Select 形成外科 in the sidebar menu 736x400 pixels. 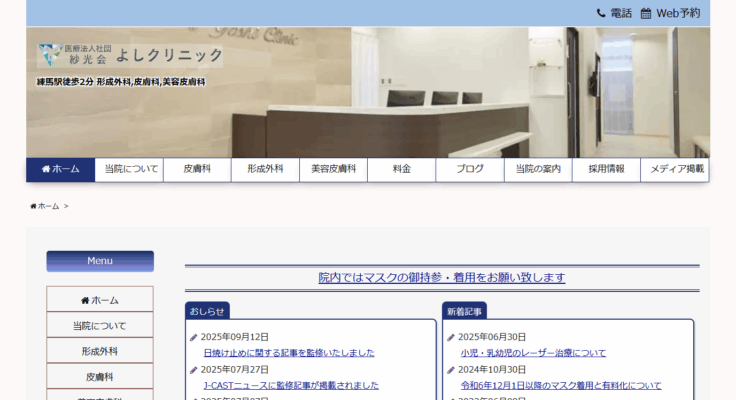point(100,351)
